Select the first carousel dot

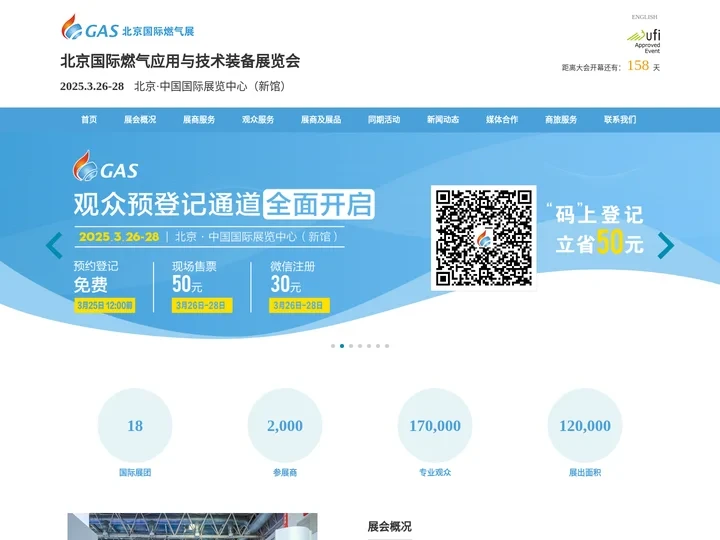click(333, 346)
